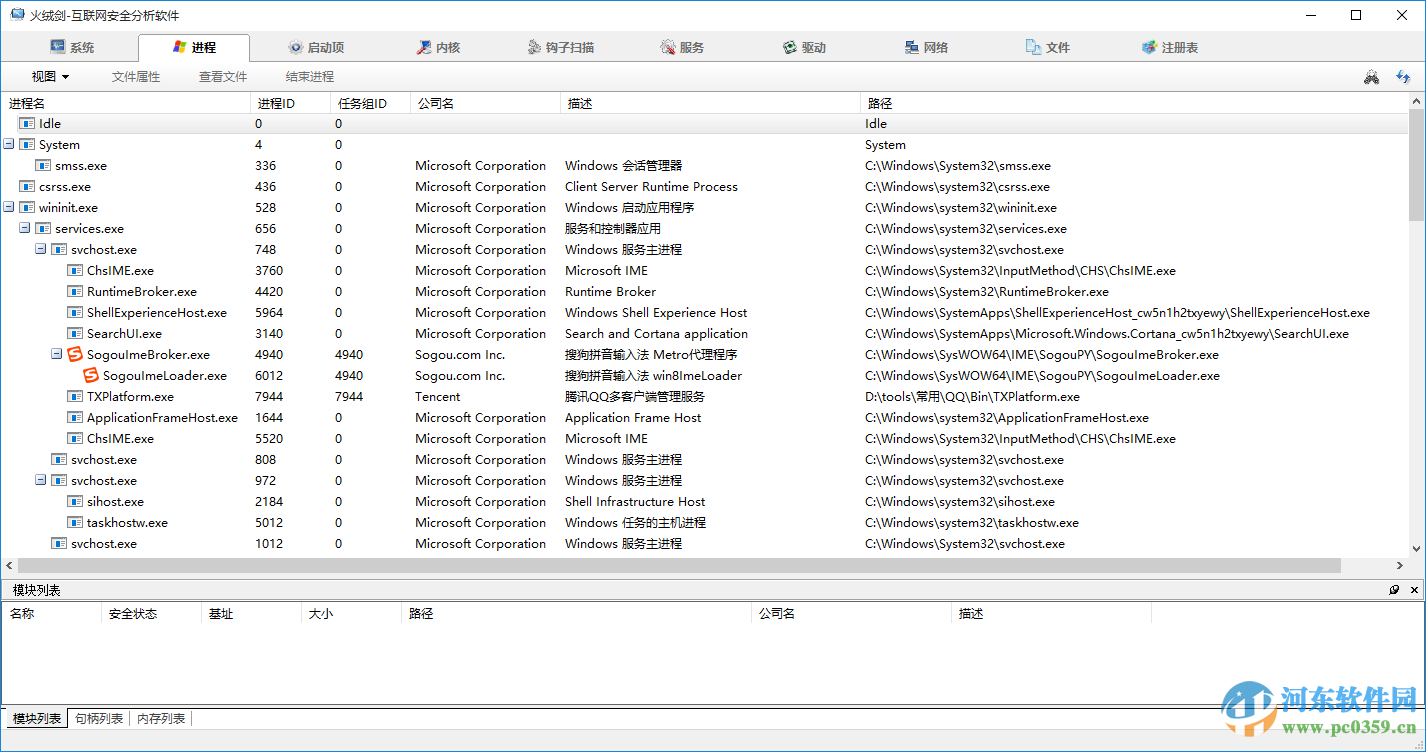Click the icon of taskhostw.exe
Image resolution: width=1426 pixels, height=752 pixels.
pos(75,523)
